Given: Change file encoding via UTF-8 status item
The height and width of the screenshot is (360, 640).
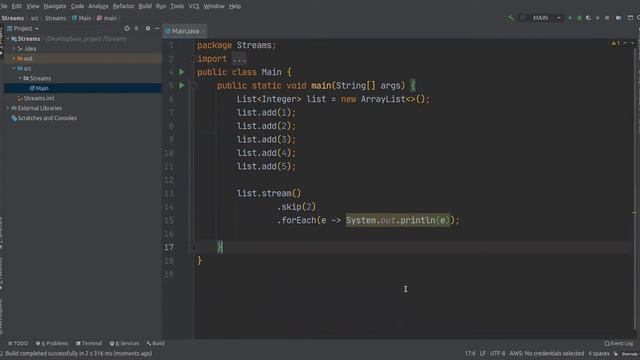Looking at the screenshot, I should (498, 353).
